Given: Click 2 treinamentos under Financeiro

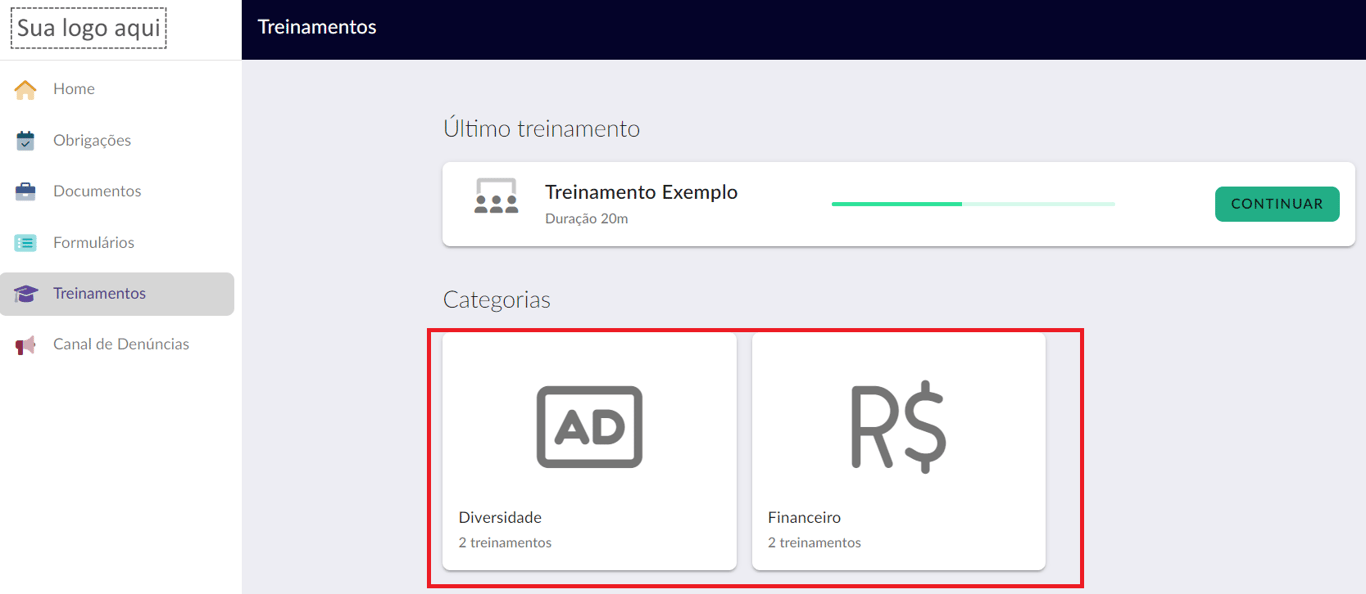Looking at the screenshot, I should coord(814,543).
